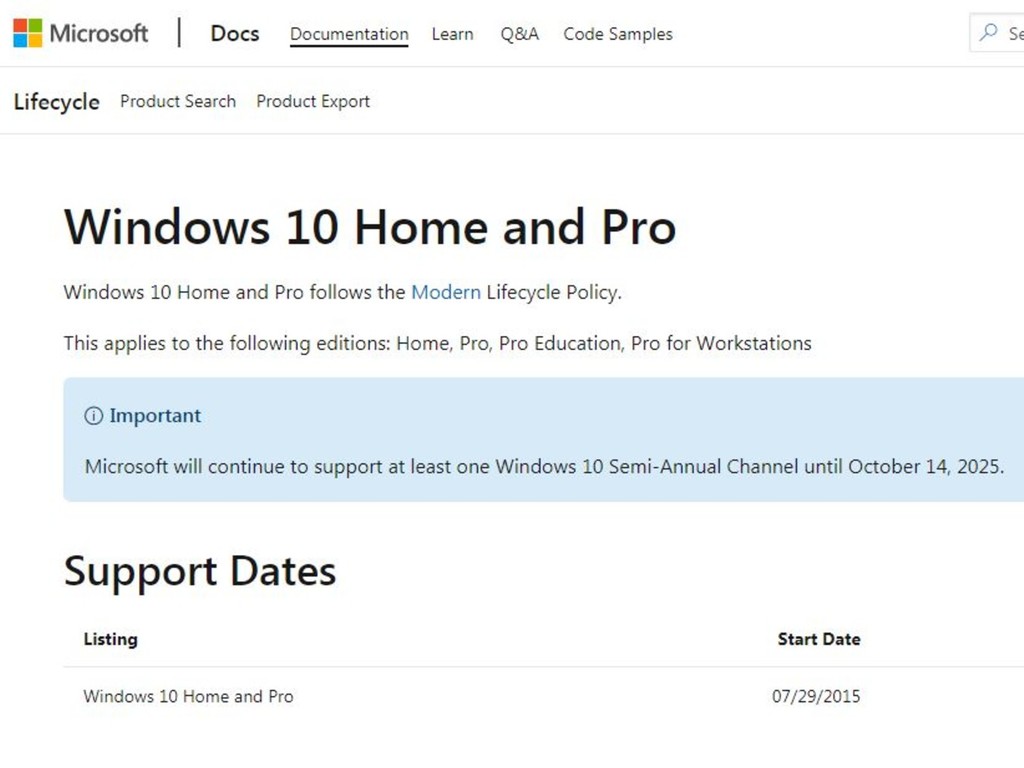Image resolution: width=1024 pixels, height=768 pixels.
Task: Click the Microsoft four-square logo
Action: click(27, 33)
